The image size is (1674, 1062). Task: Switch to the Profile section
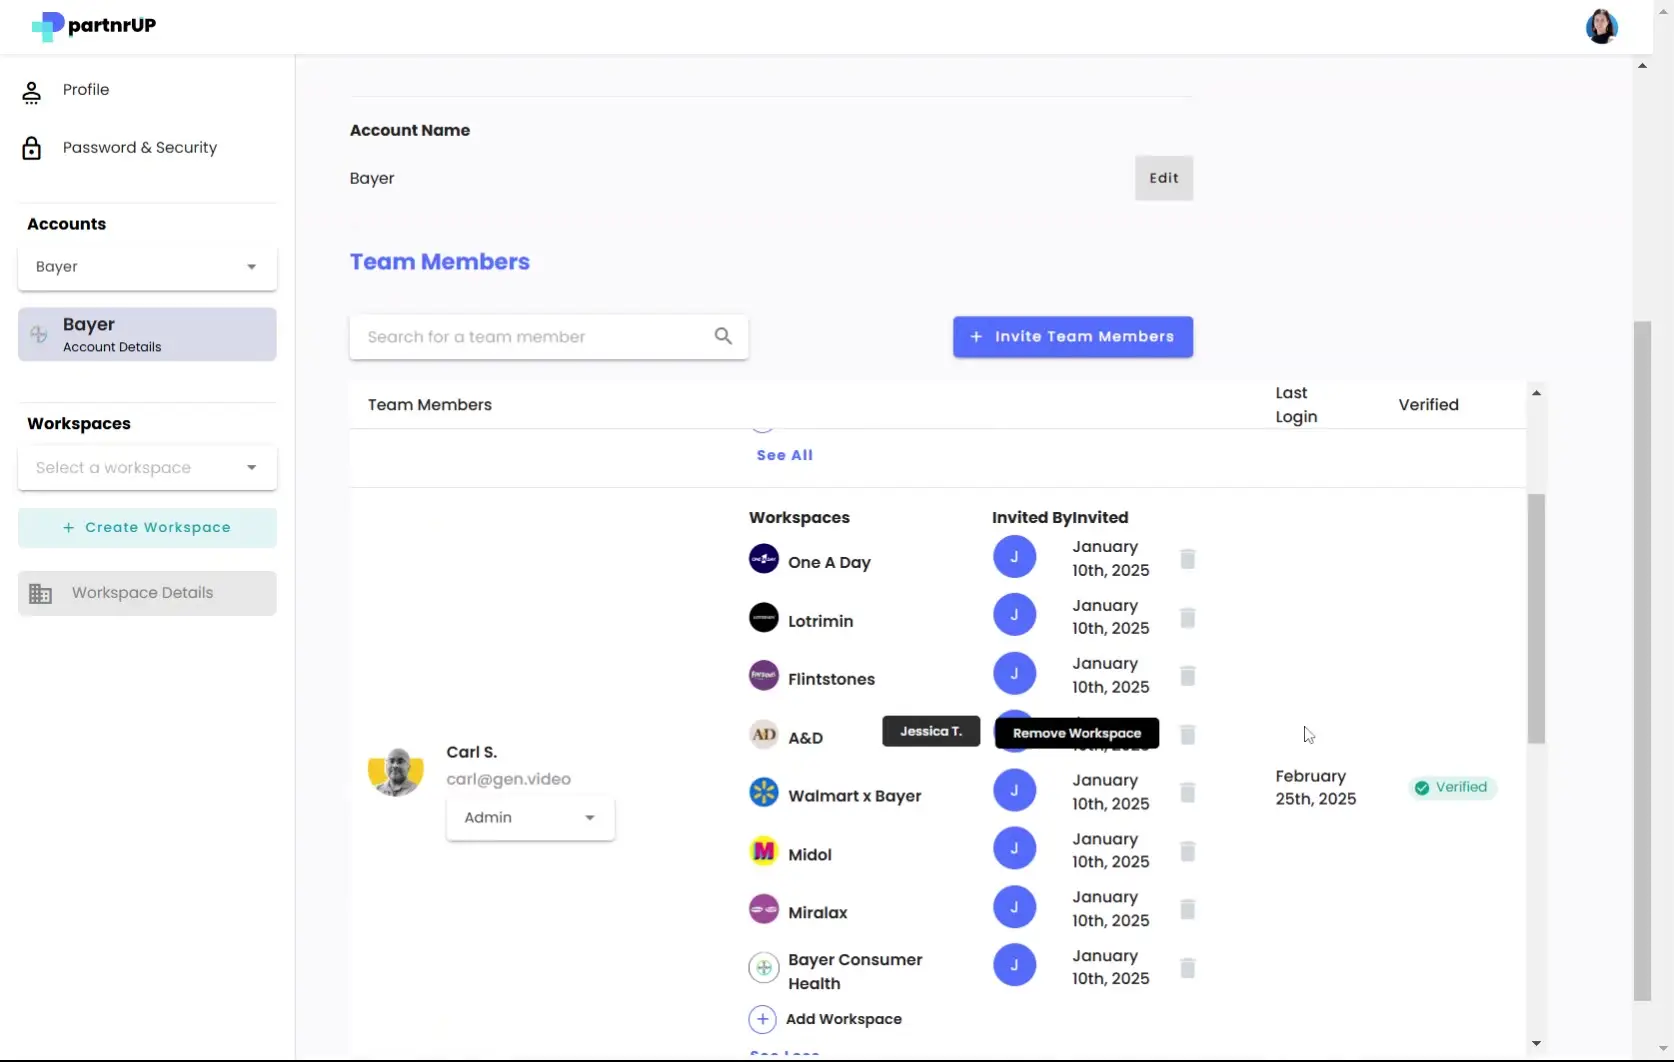point(85,90)
